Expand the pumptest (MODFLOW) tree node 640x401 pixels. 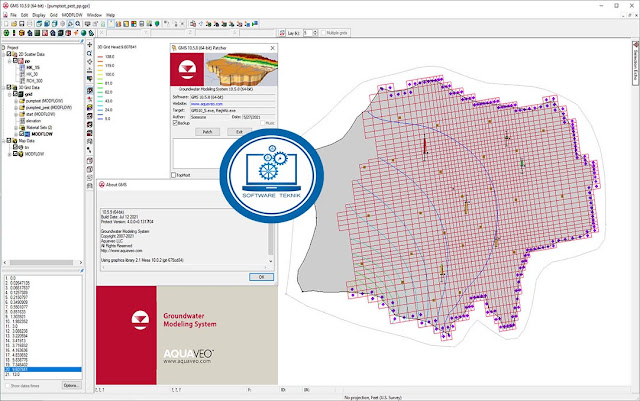(x=16, y=101)
